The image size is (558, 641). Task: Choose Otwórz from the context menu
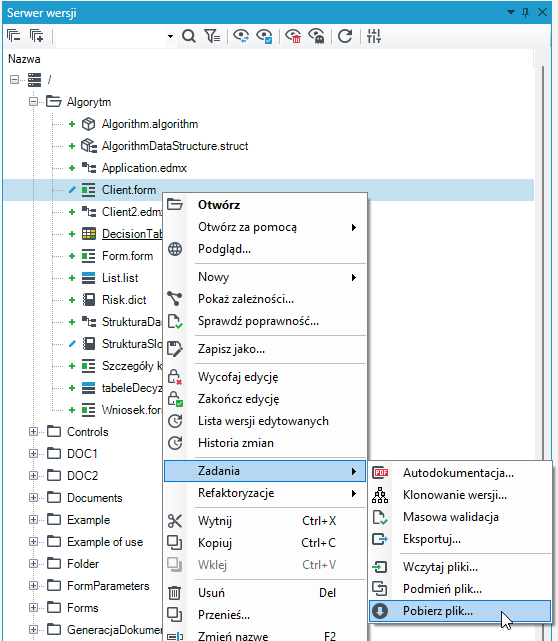pos(265,205)
